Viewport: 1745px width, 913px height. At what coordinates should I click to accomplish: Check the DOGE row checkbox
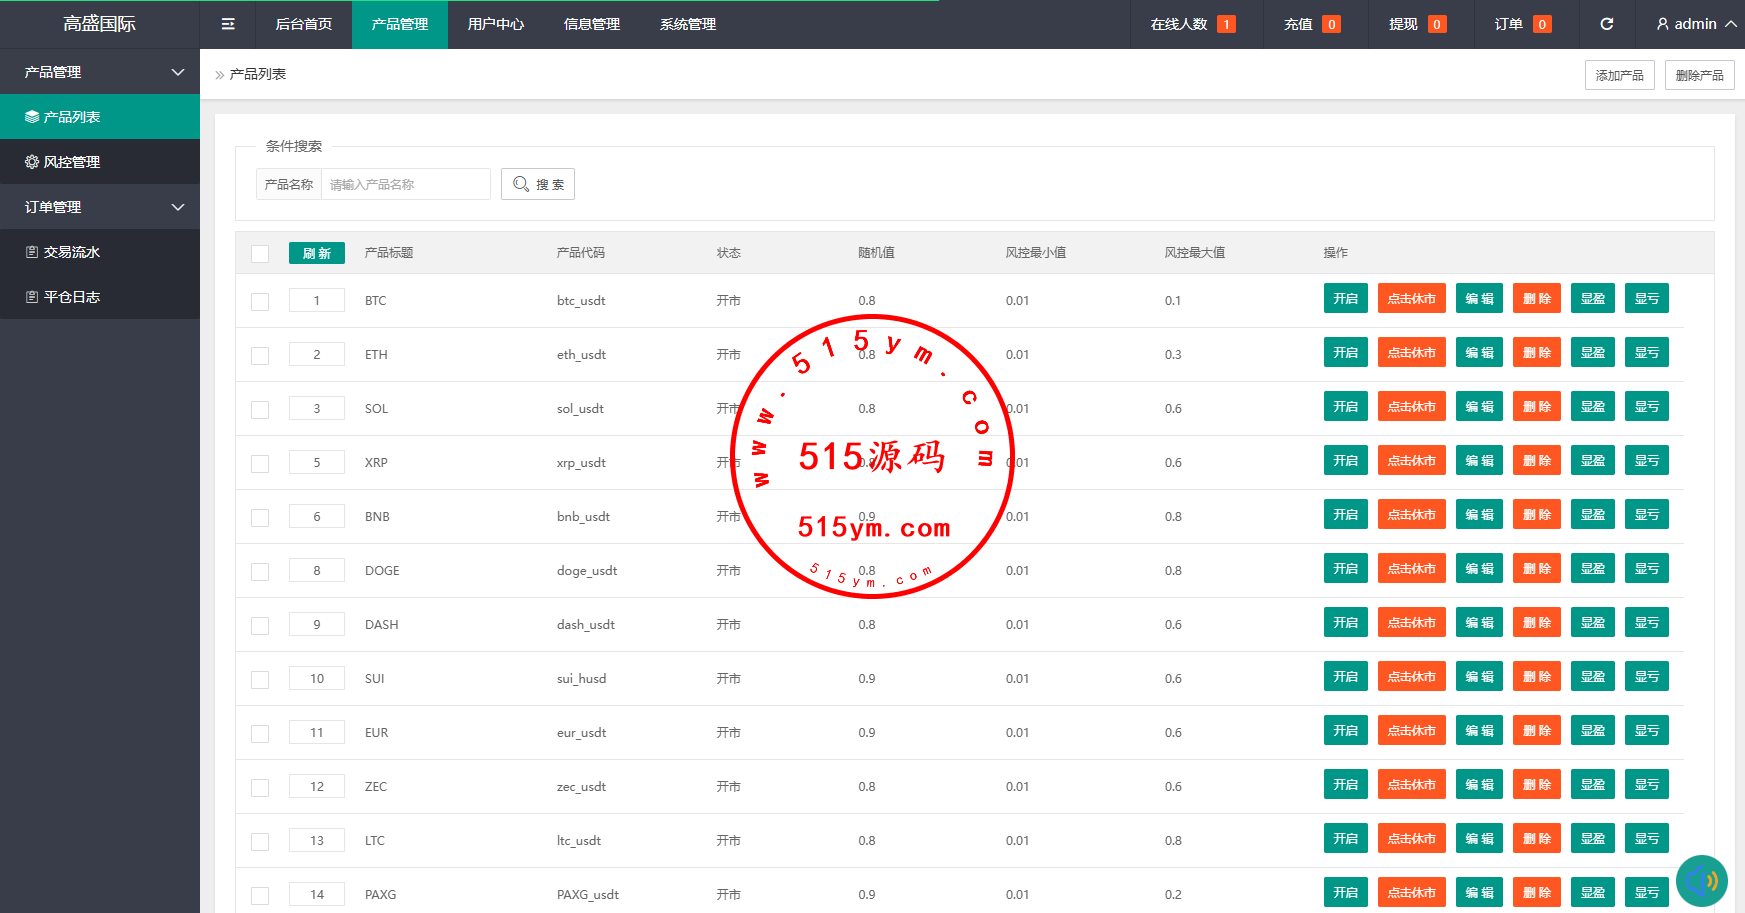(260, 571)
